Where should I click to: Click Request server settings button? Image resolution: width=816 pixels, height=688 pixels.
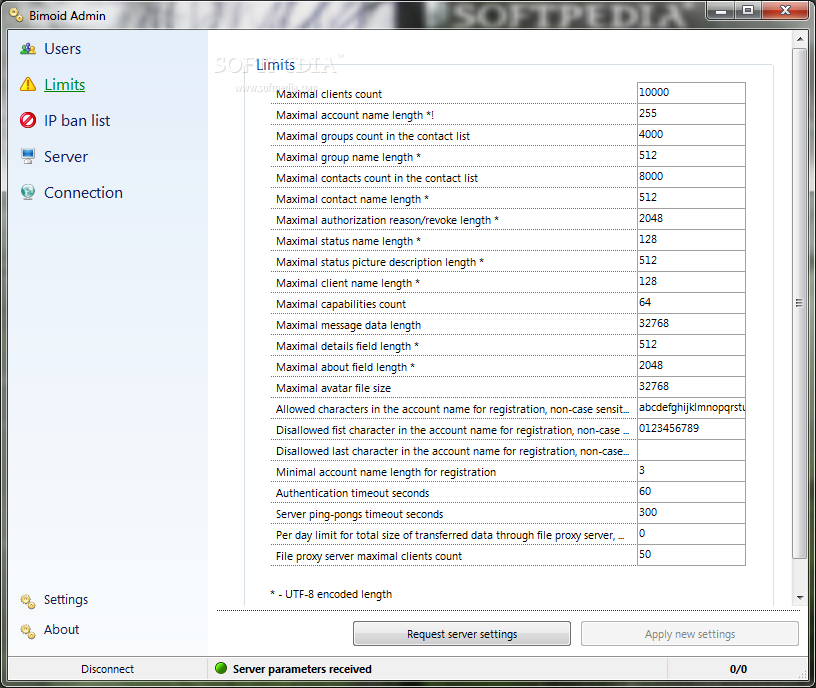click(x=462, y=634)
